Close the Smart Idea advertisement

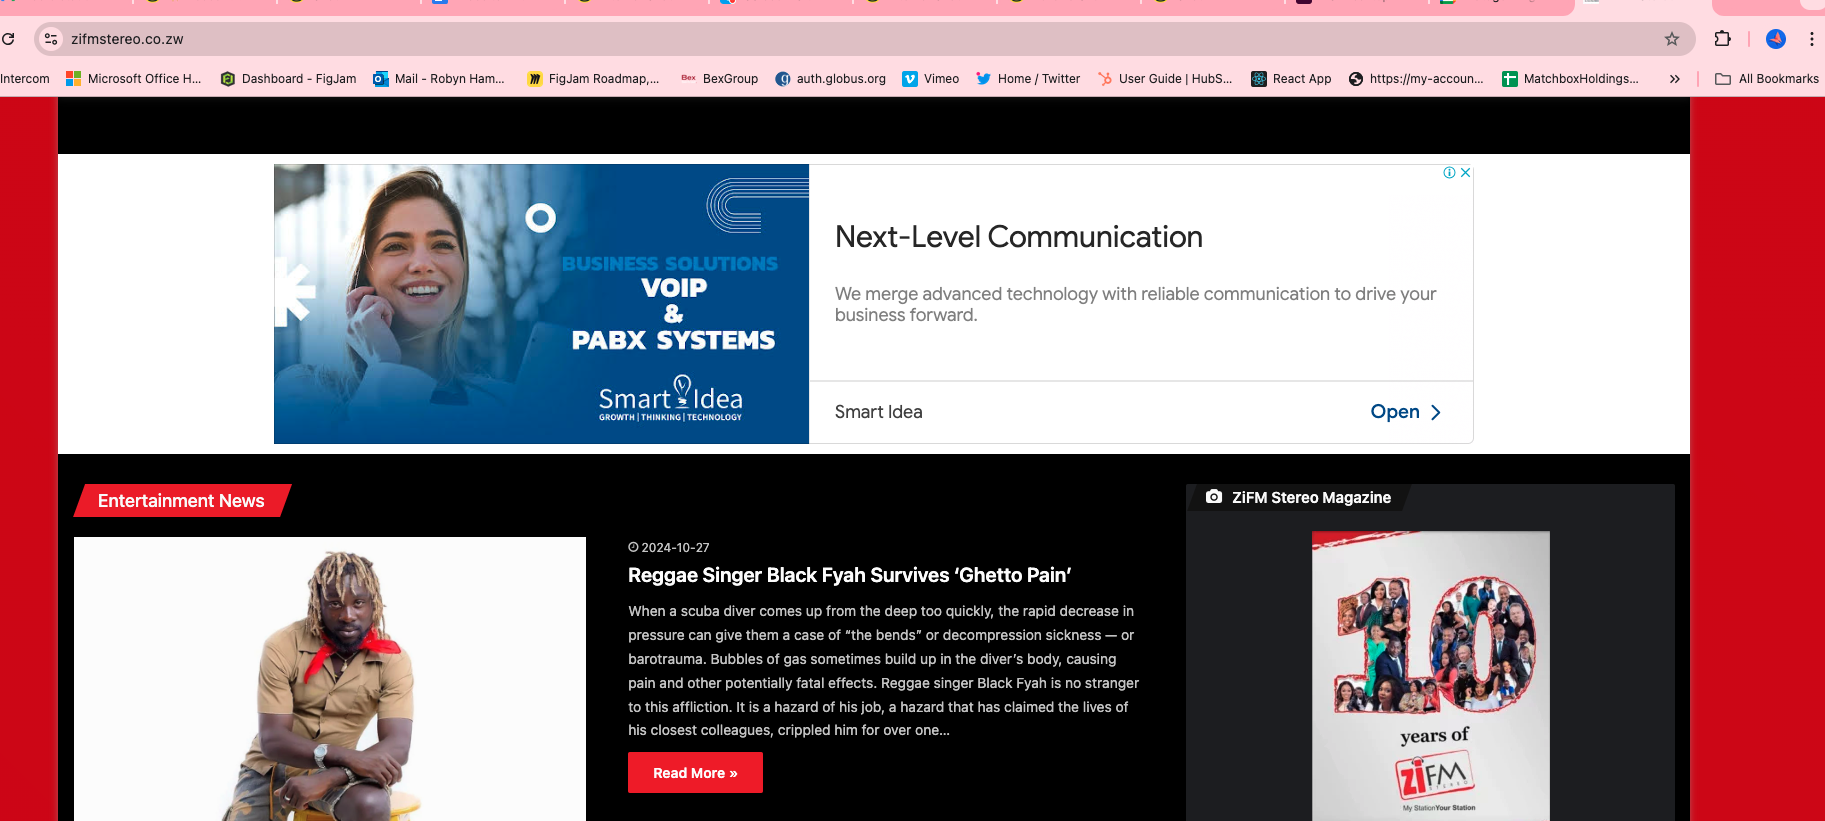click(1465, 173)
